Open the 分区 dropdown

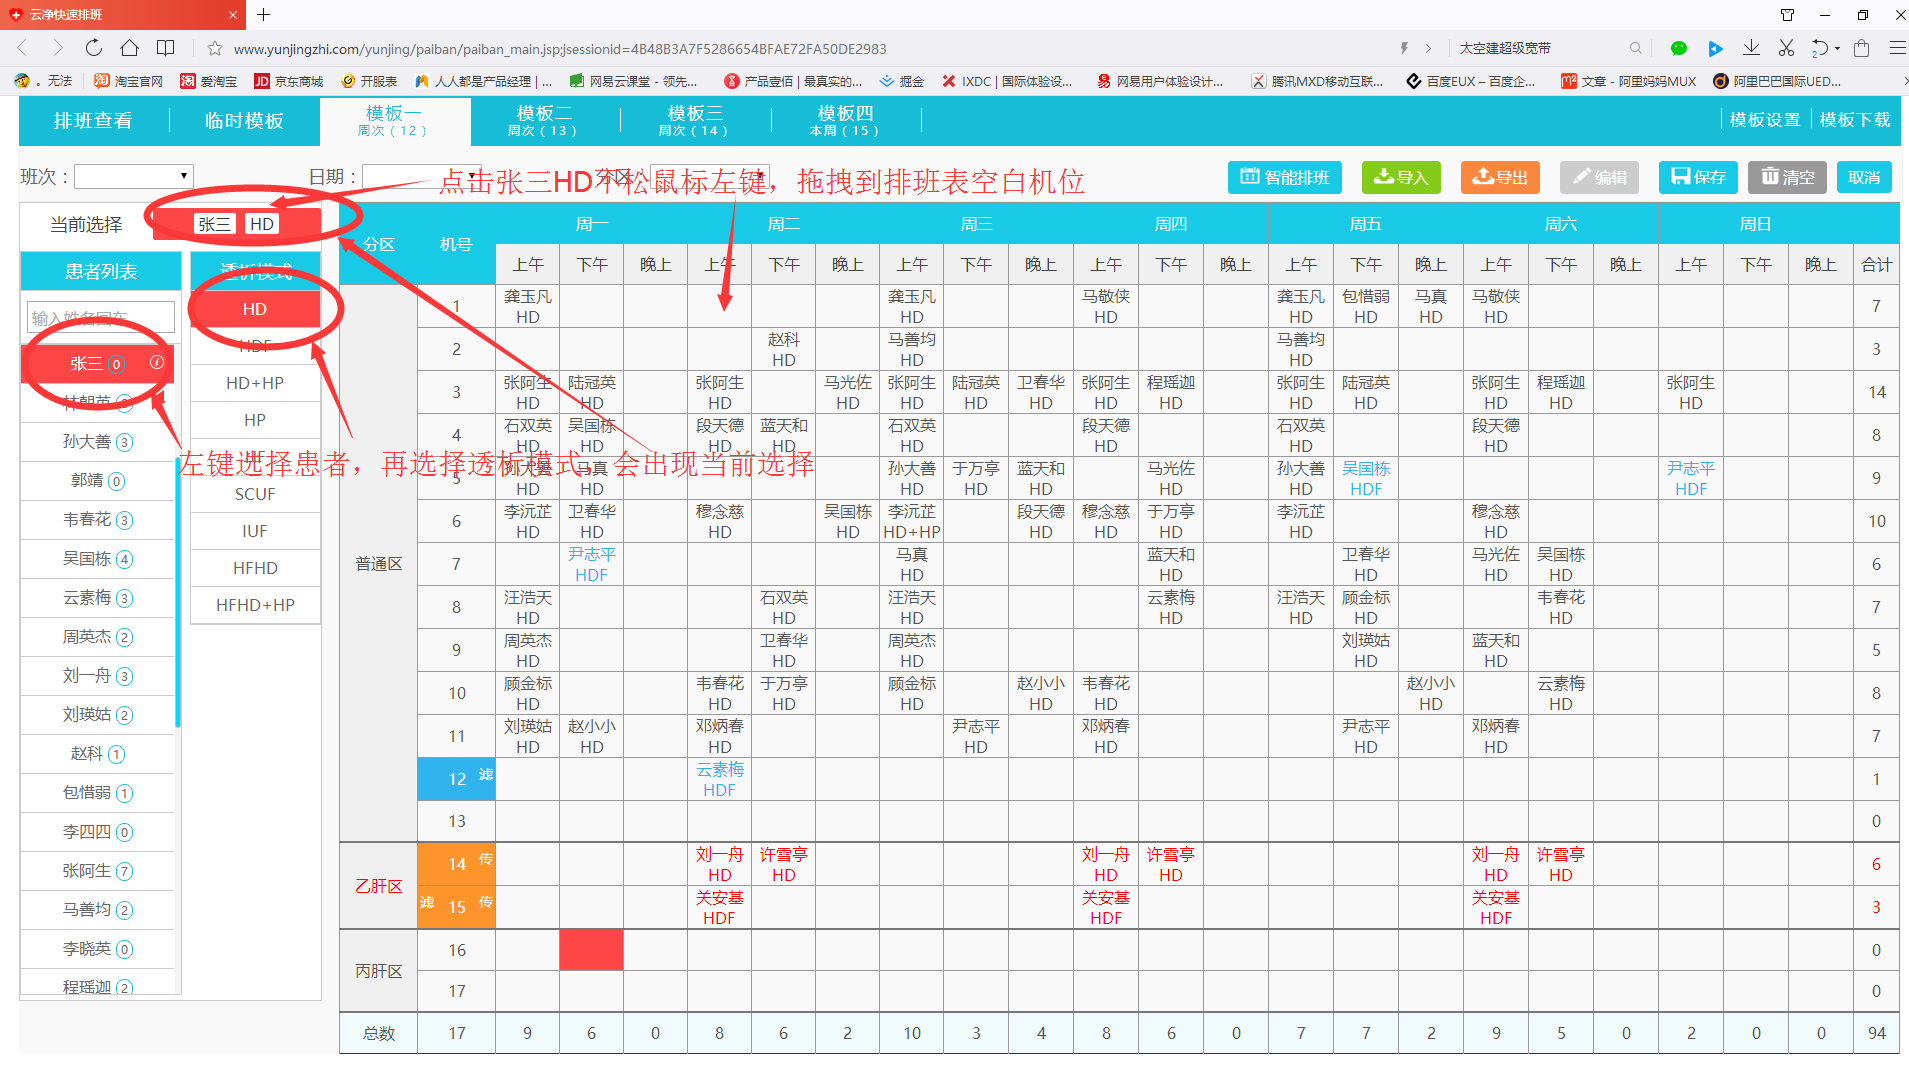tap(709, 177)
